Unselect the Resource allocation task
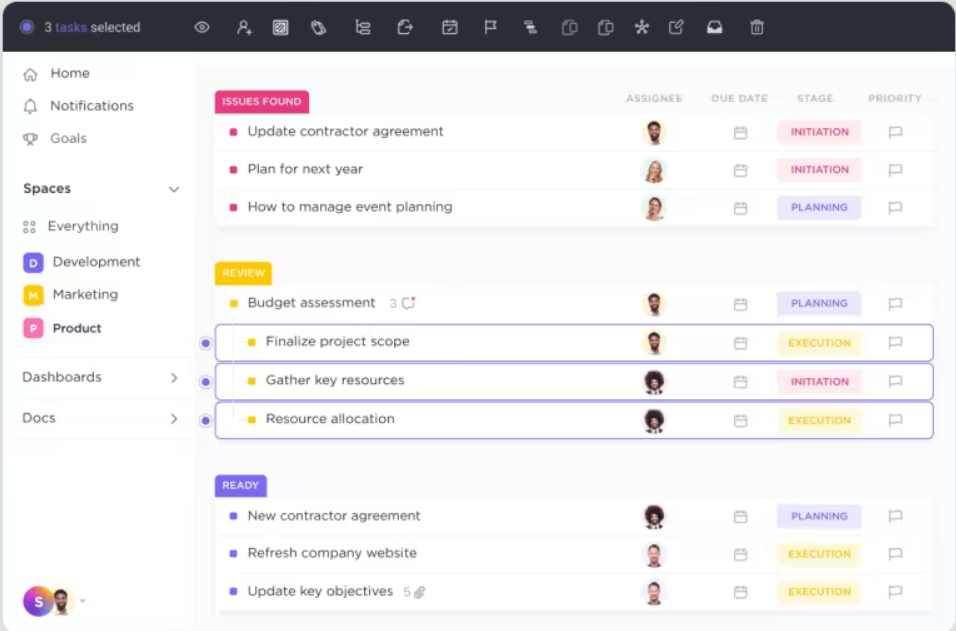The height and width of the screenshot is (631, 956). pyautogui.click(x=205, y=420)
